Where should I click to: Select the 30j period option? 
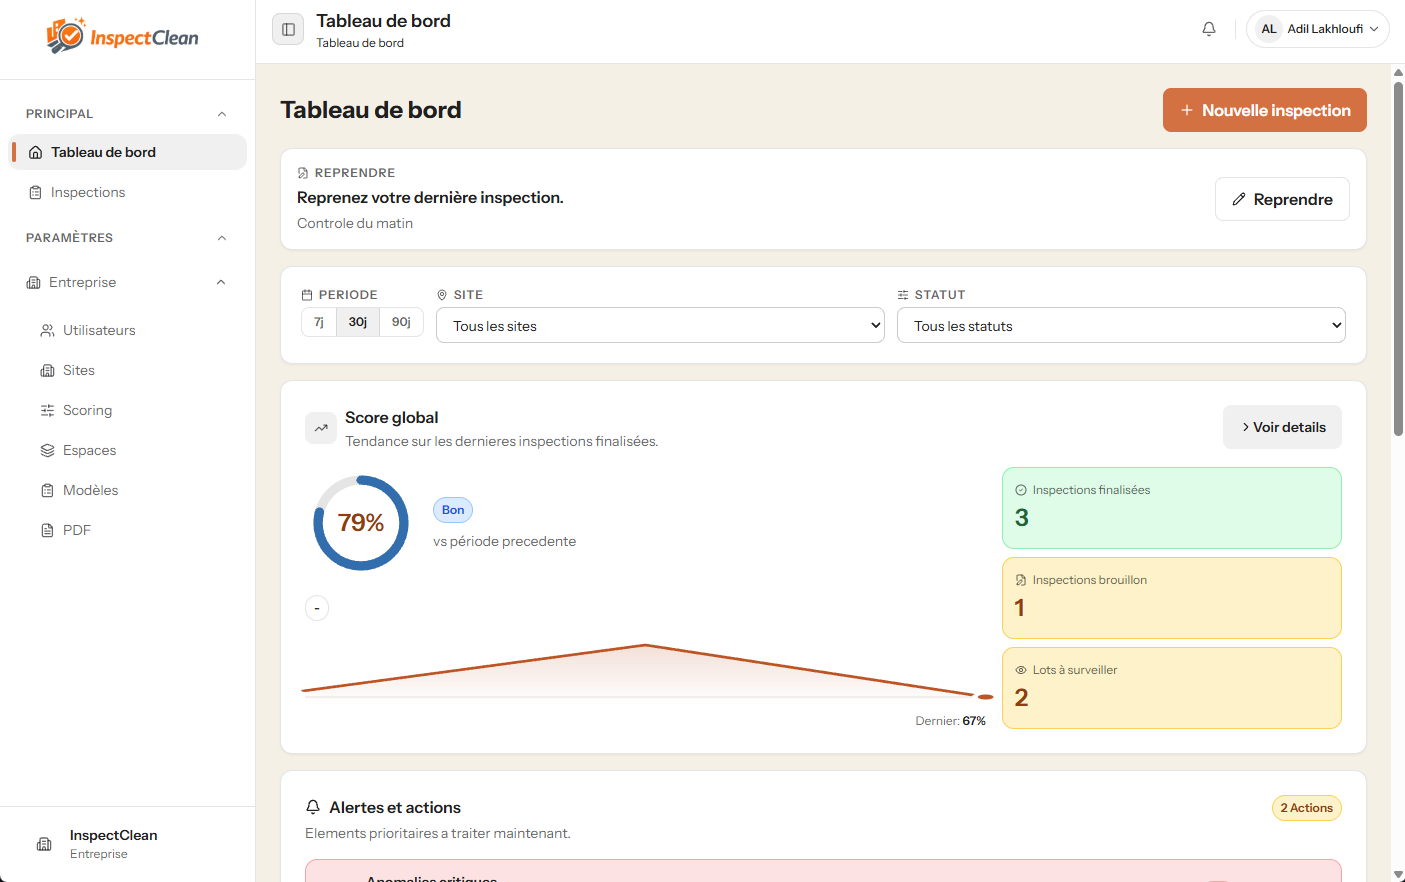pyautogui.click(x=358, y=322)
